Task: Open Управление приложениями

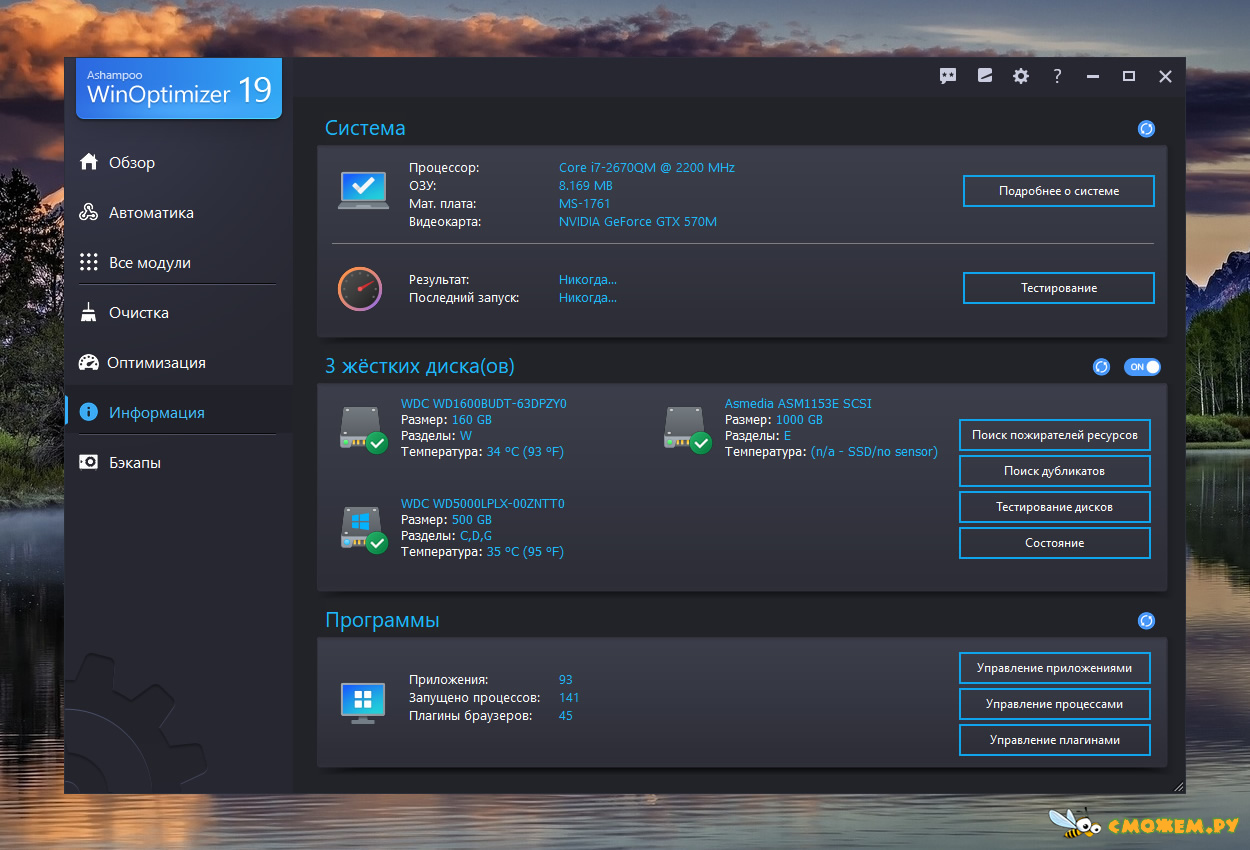Action: click(x=1055, y=668)
